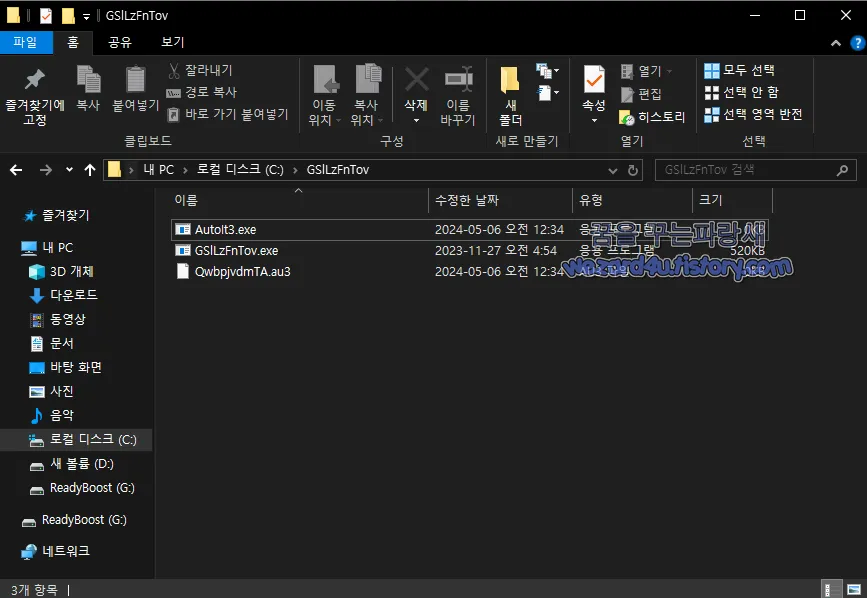Click 히스토리 history command
The image size is (867, 598).
tap(652, 117)
